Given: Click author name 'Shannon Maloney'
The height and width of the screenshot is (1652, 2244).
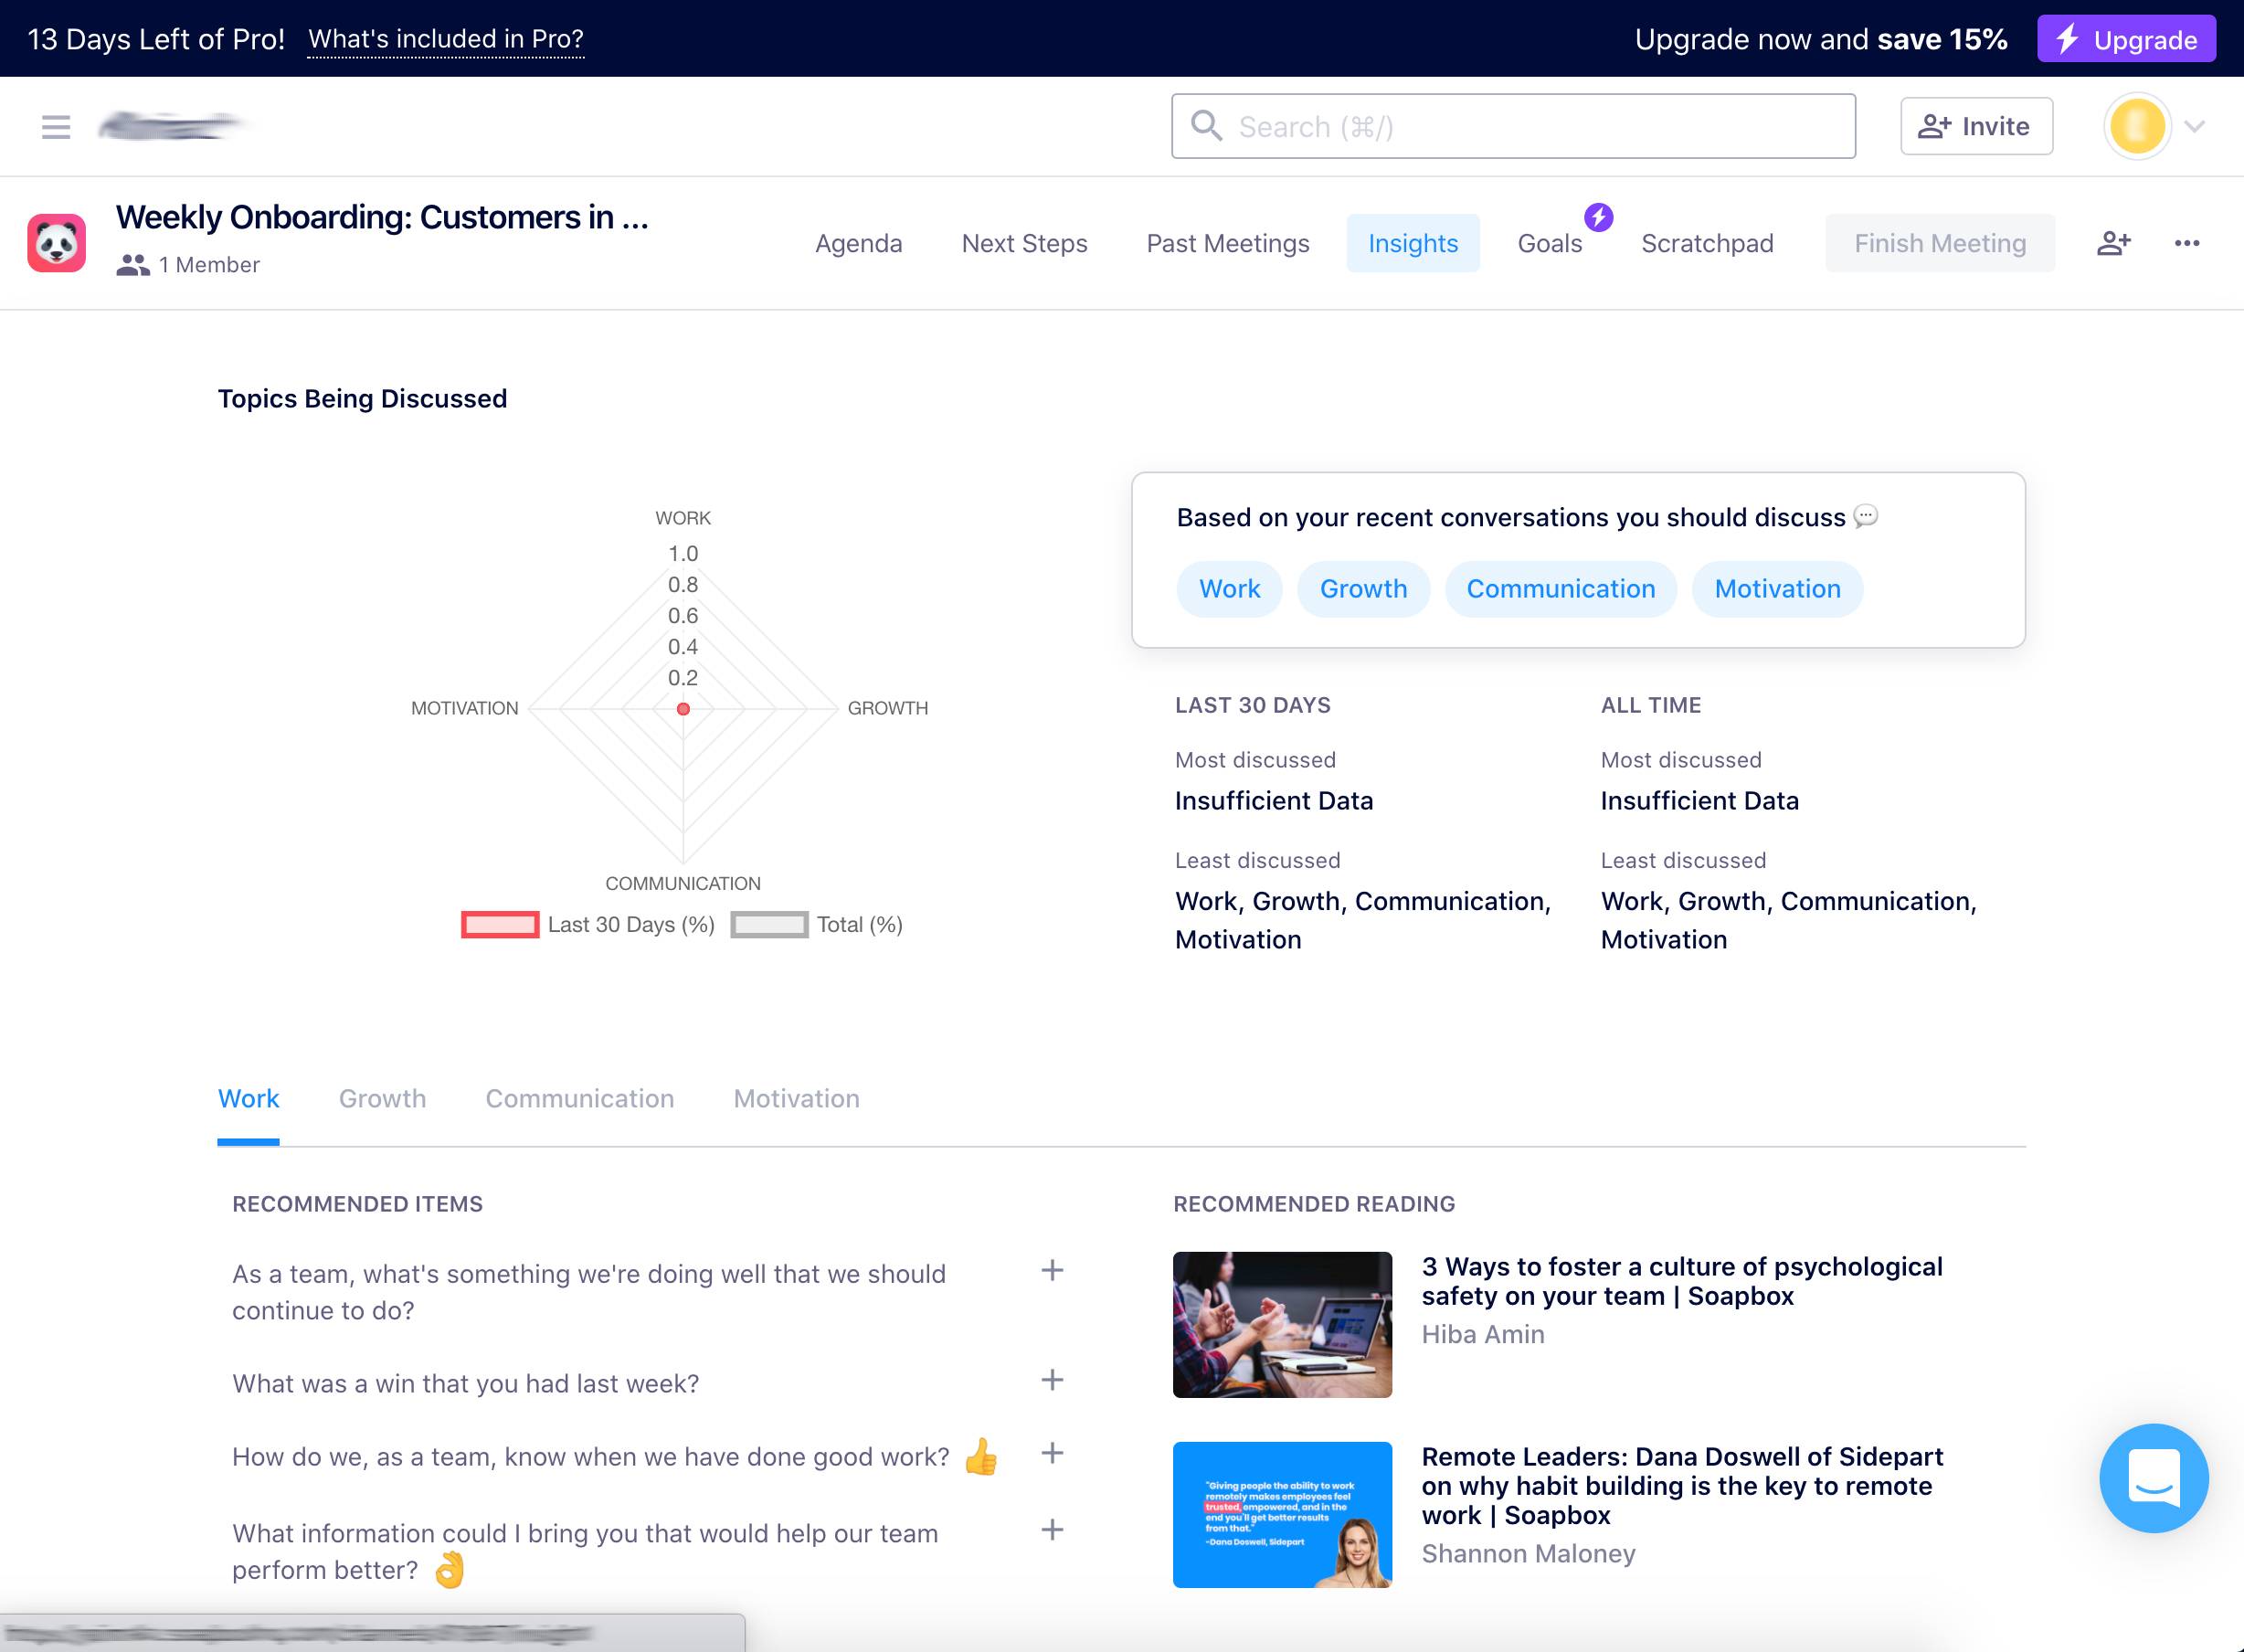Looking at the screenshot, I should (1528, 1553).
